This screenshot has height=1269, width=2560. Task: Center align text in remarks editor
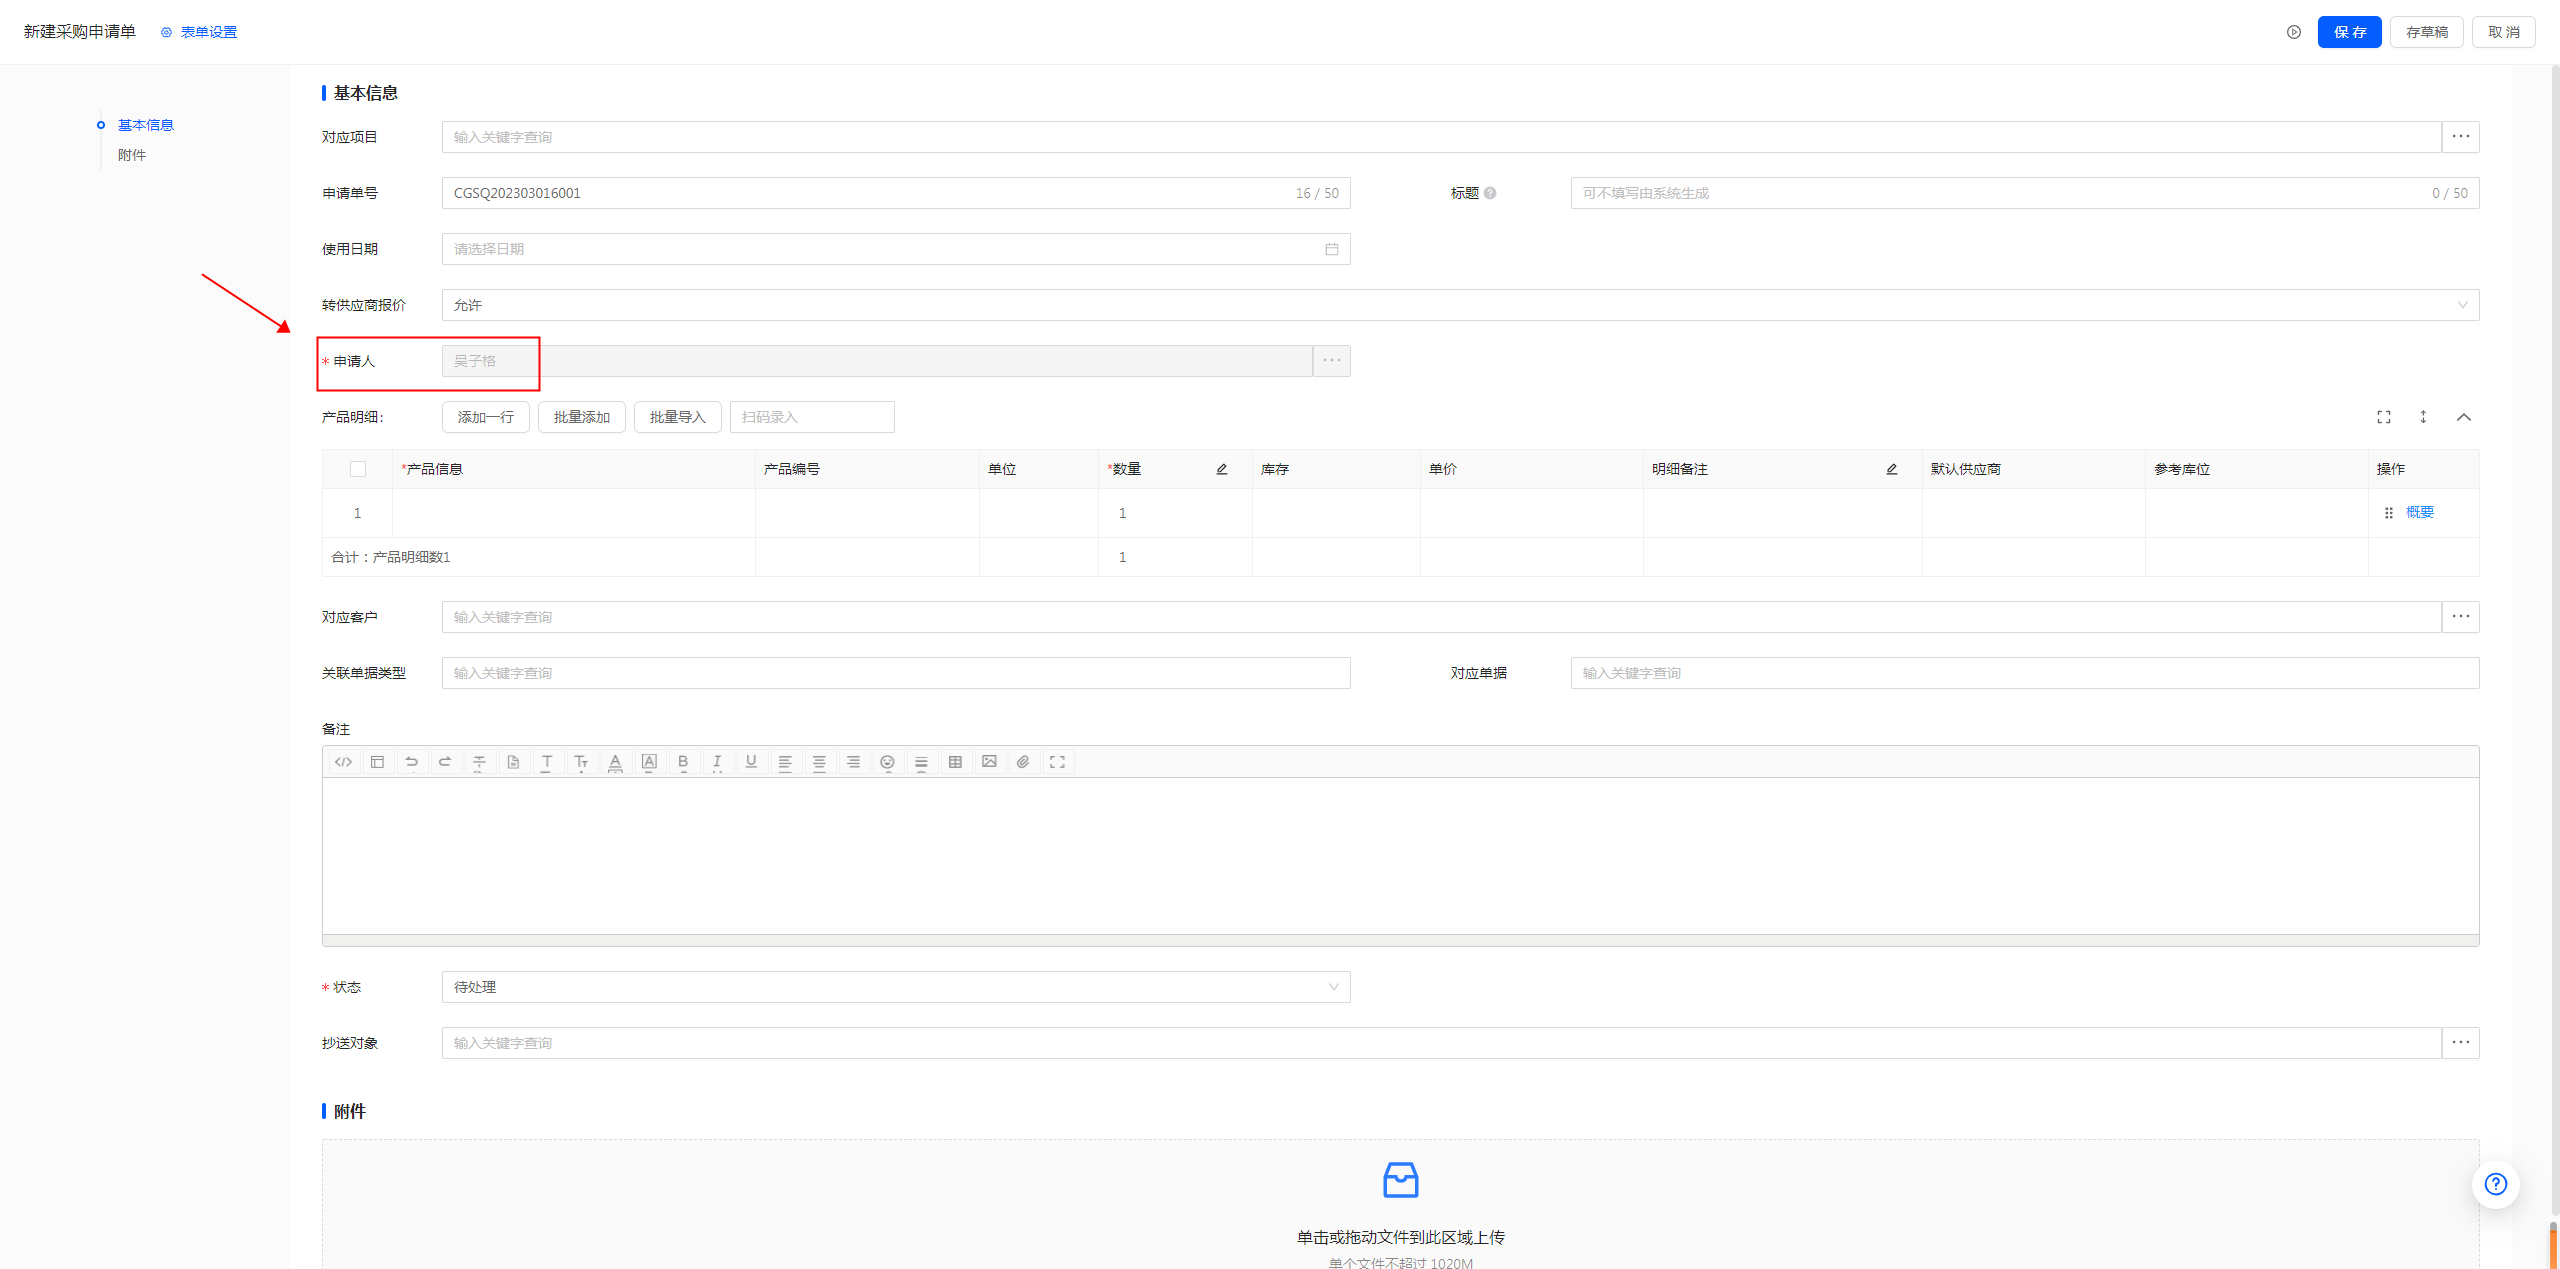pos(819,762)
